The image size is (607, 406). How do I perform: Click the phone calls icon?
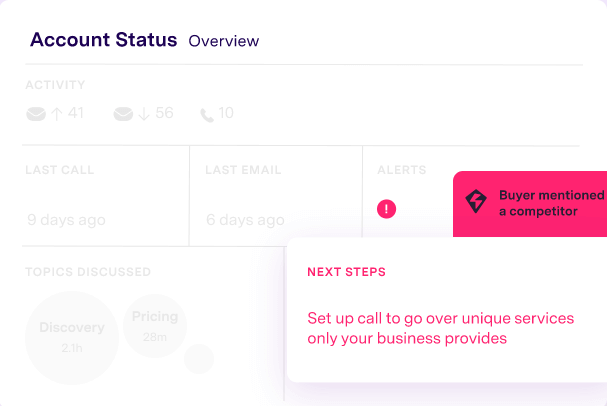click(x=207, y=115)
